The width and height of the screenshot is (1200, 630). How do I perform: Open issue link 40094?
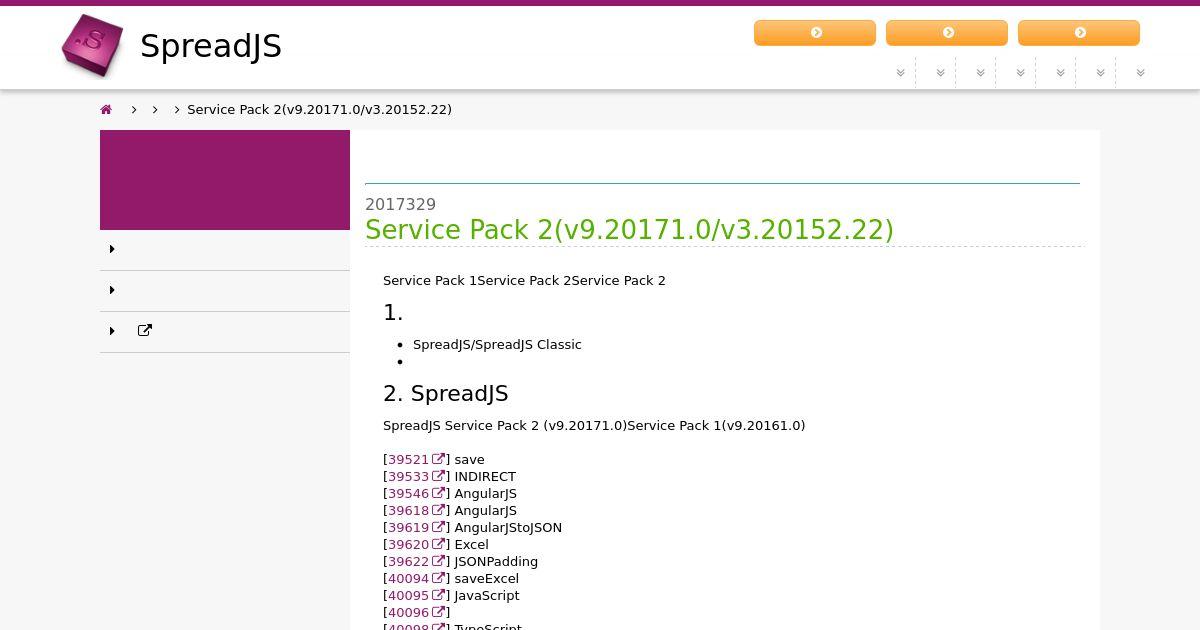408,578
